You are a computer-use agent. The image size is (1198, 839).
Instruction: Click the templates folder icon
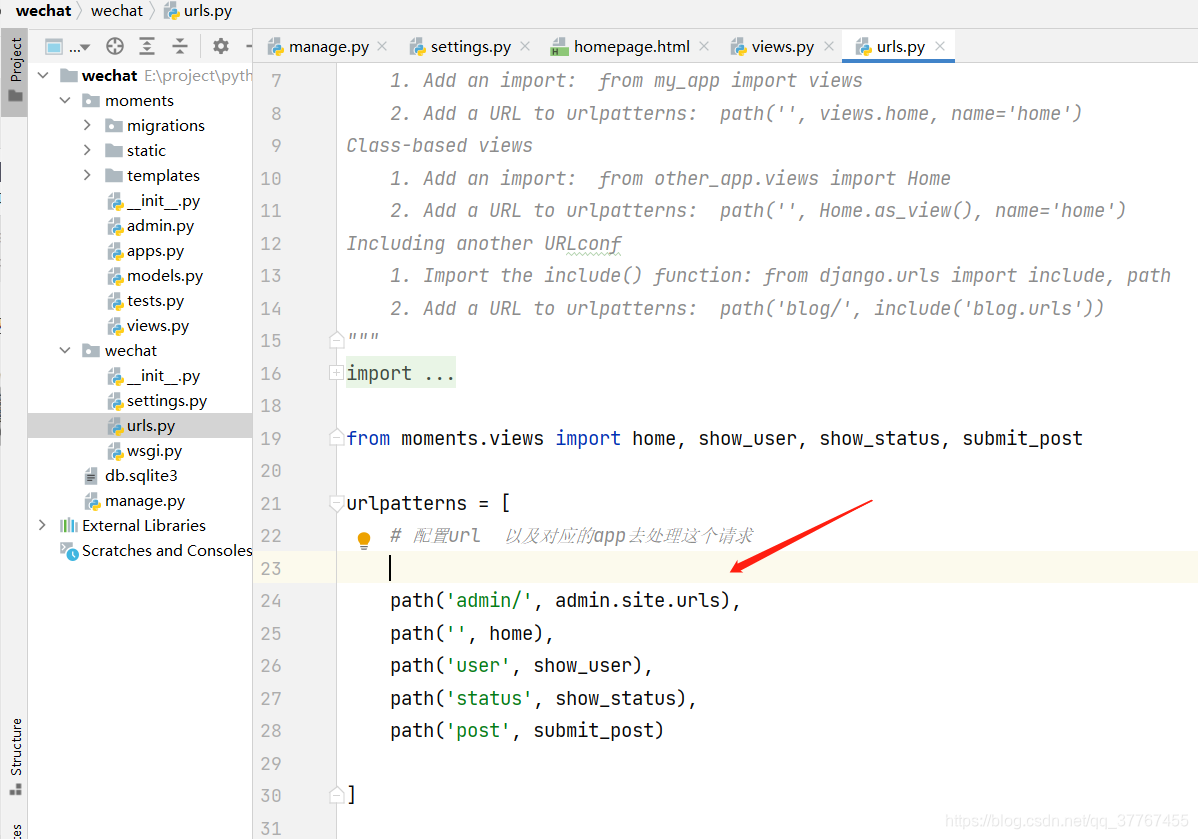tap(114, 175)
